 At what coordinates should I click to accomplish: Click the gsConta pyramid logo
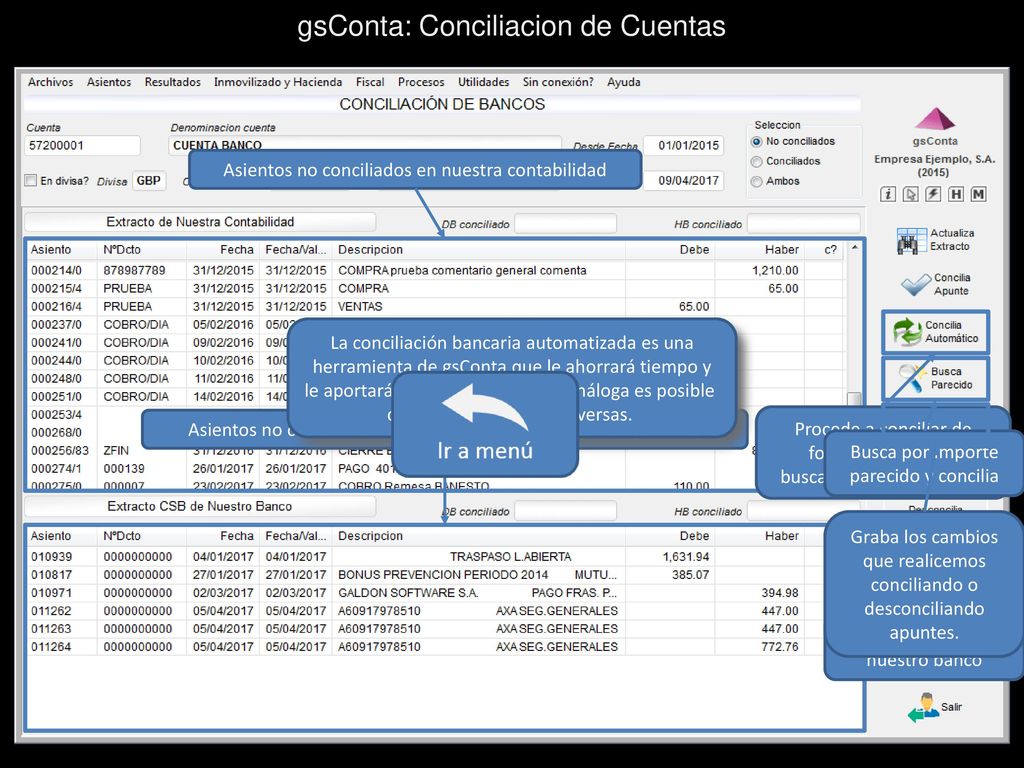pos(935,119)
